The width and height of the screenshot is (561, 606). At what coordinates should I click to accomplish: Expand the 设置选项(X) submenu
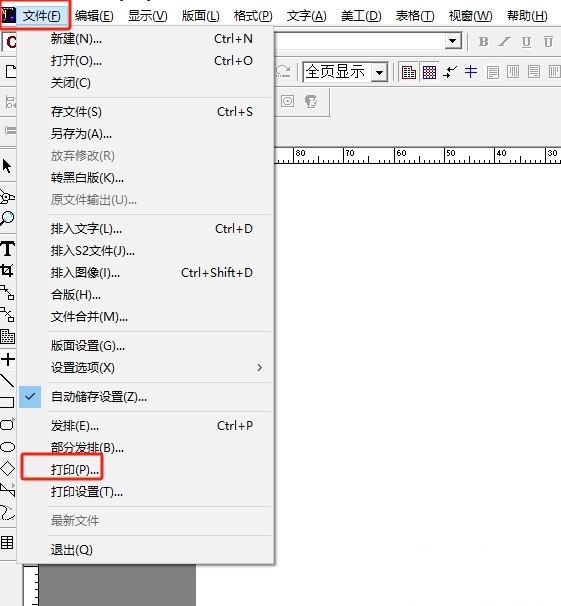147,368
